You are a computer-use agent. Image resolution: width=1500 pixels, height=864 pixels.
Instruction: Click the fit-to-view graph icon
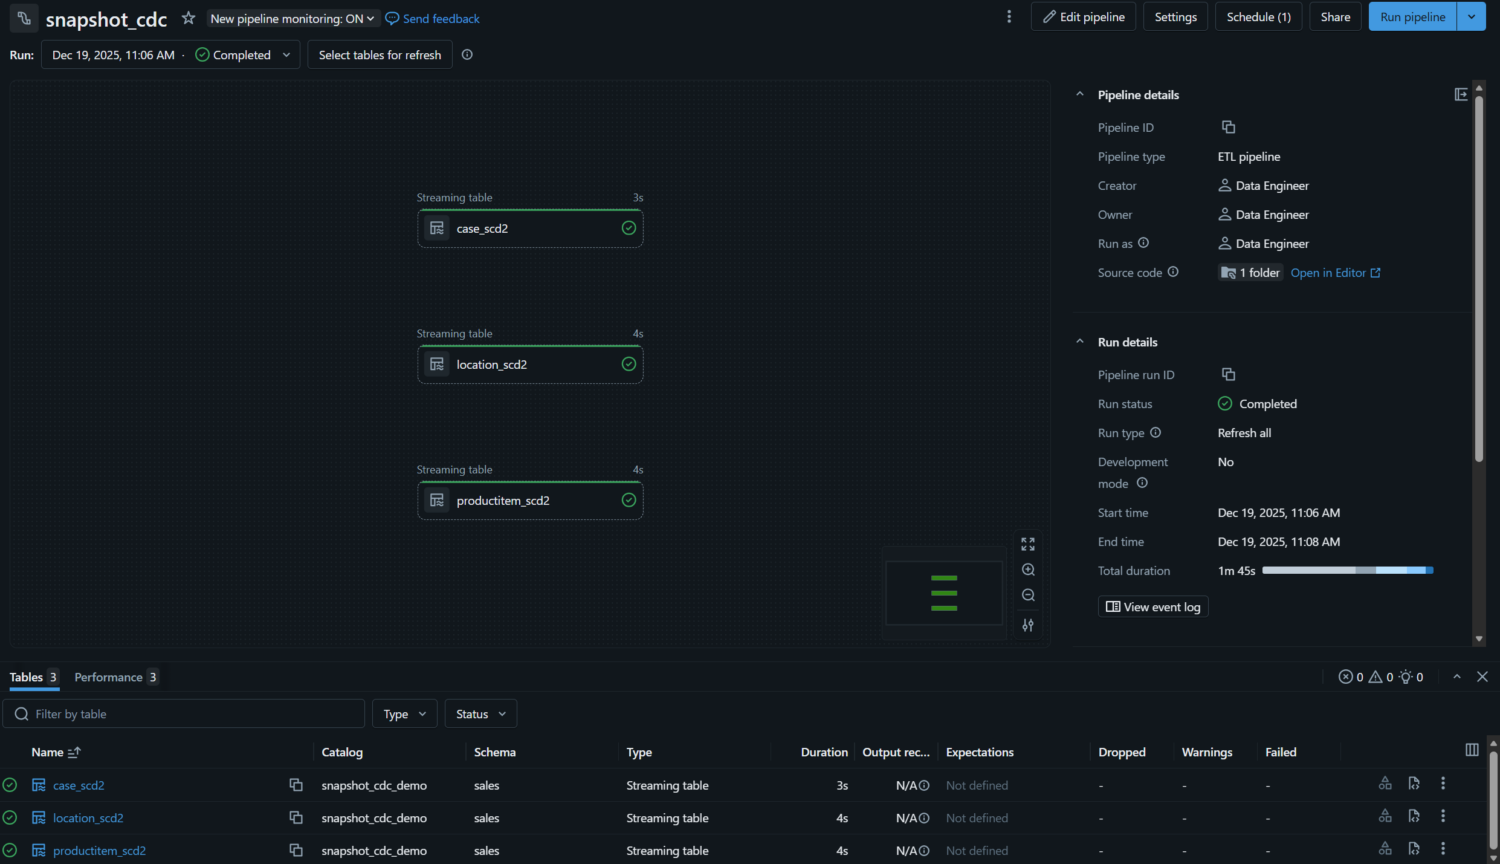click(1028, 544)
